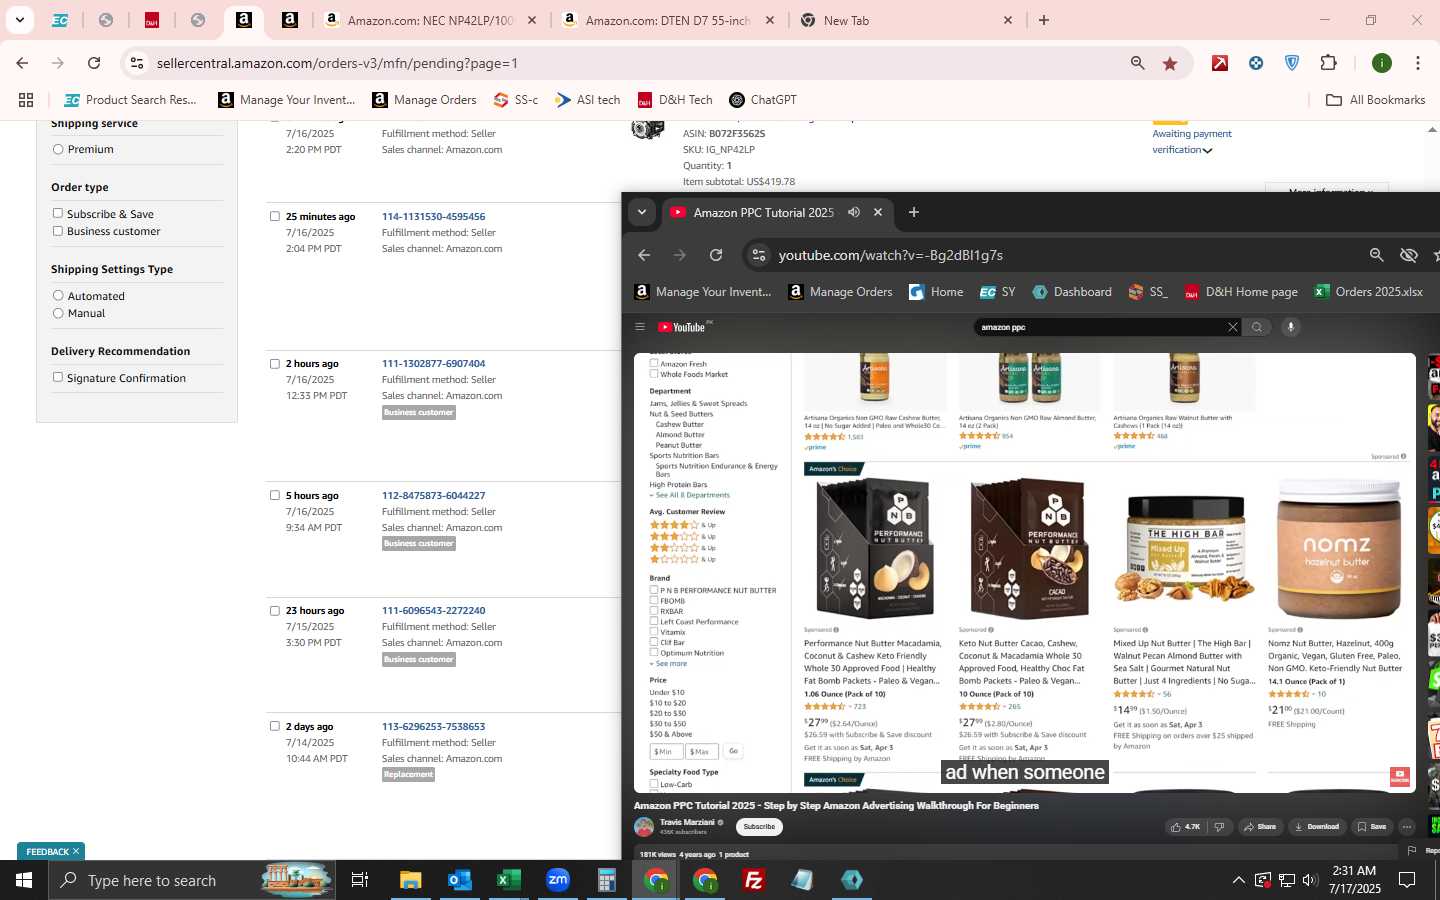This screenshot has width=1440, height=900.
Task: Switch to the New Tab tab
Action: pyautogui.click(x=905, y=20)
